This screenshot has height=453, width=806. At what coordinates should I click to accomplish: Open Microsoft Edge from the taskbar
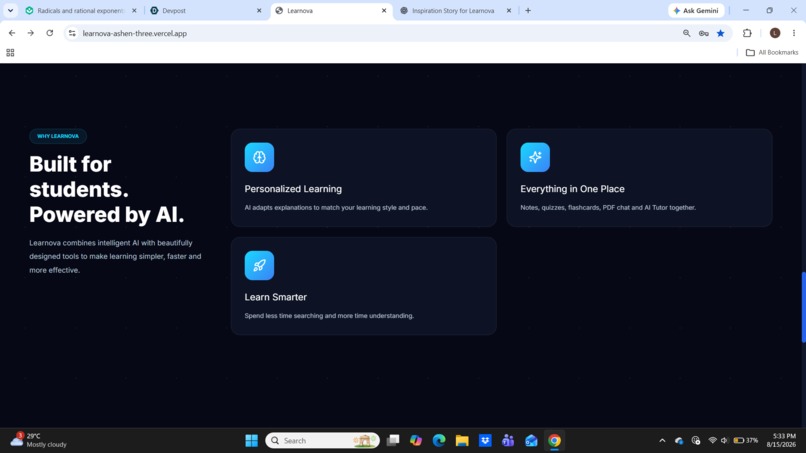439,441
